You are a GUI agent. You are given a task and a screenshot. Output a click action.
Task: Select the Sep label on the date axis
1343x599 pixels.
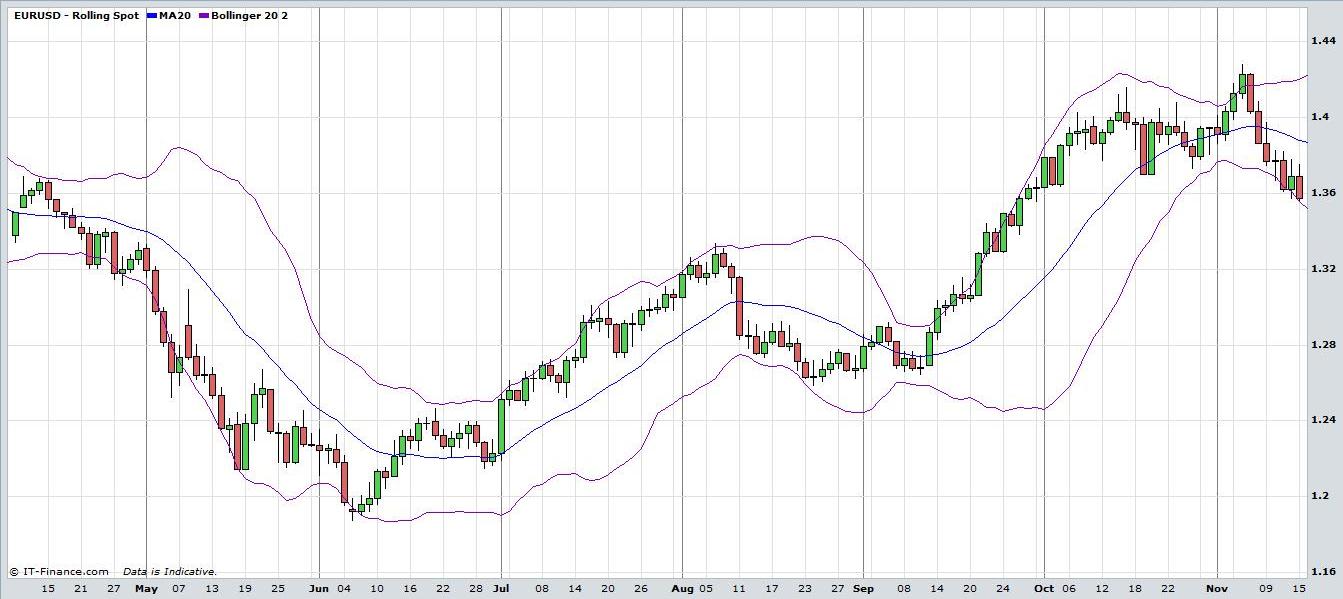[863, 589]
